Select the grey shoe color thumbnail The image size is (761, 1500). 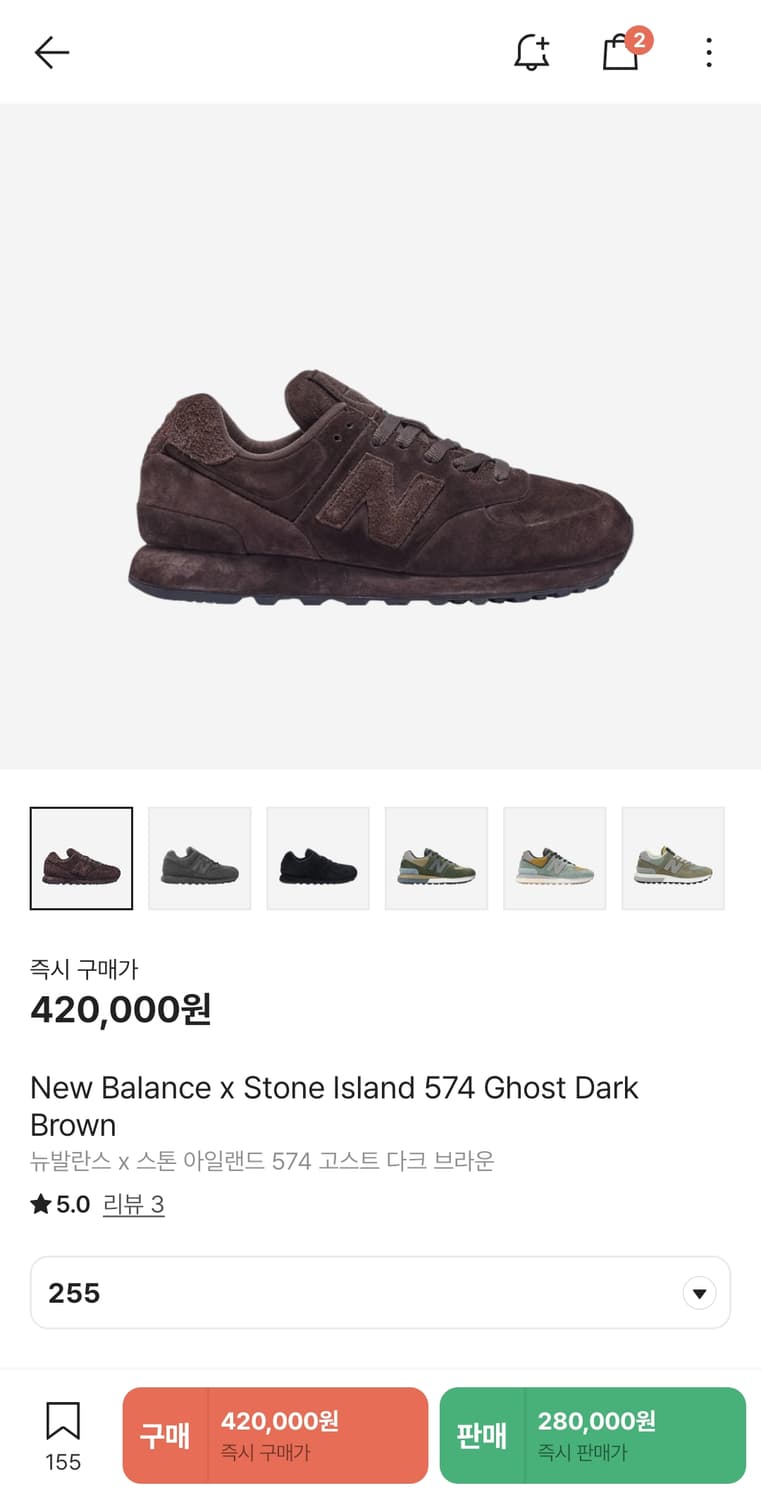200,858
